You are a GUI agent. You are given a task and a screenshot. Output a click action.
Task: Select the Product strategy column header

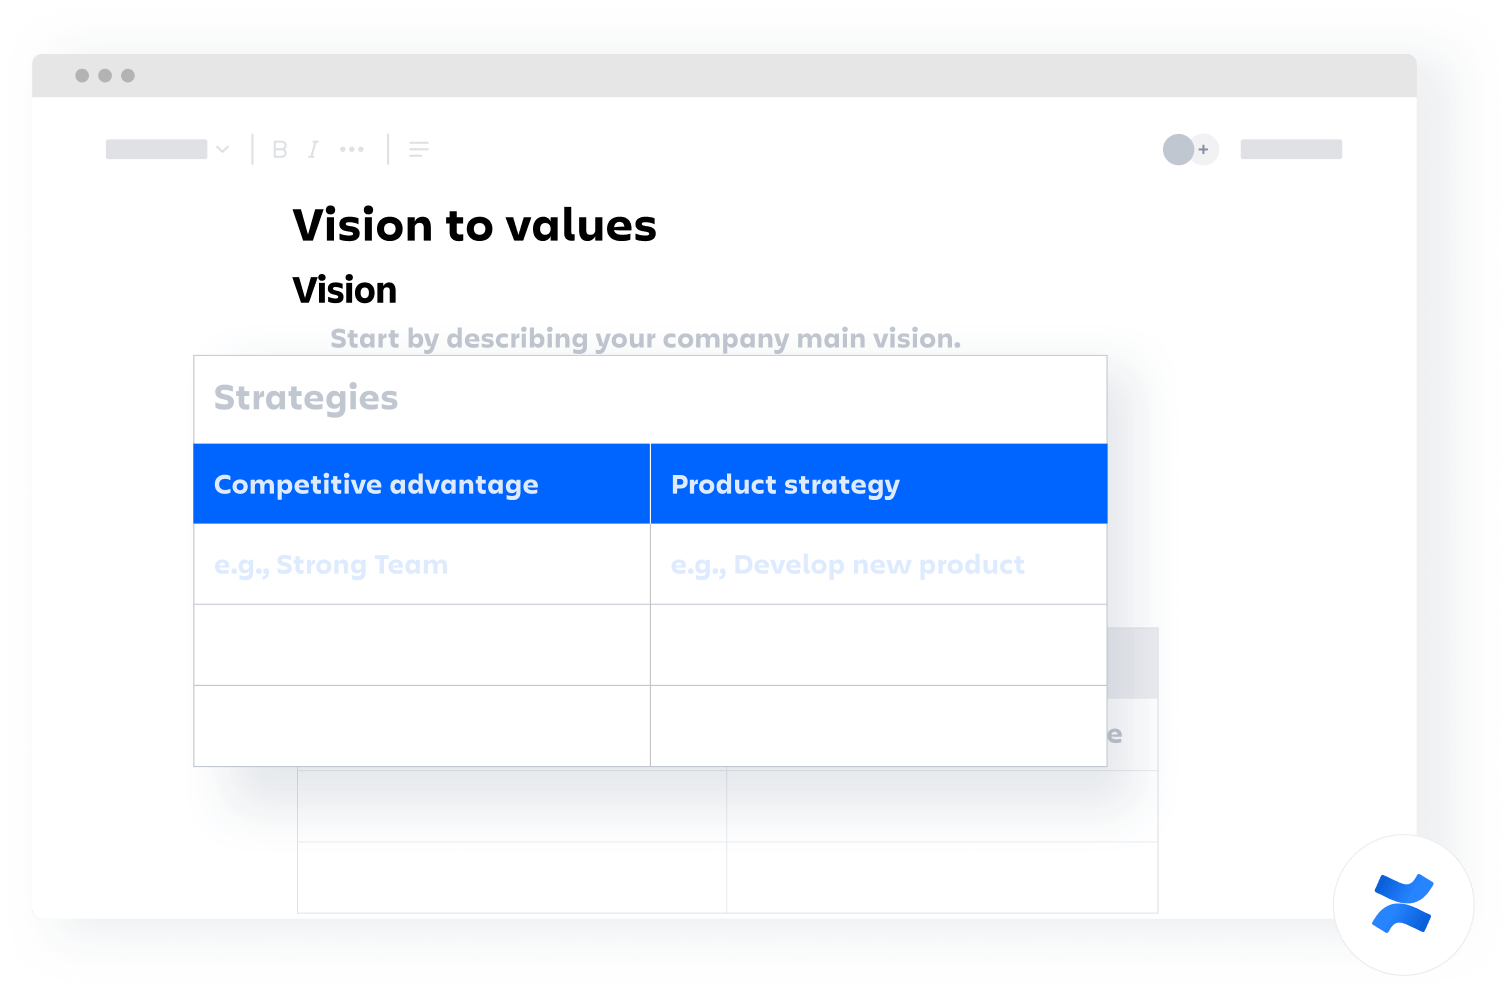pos(785,484)
